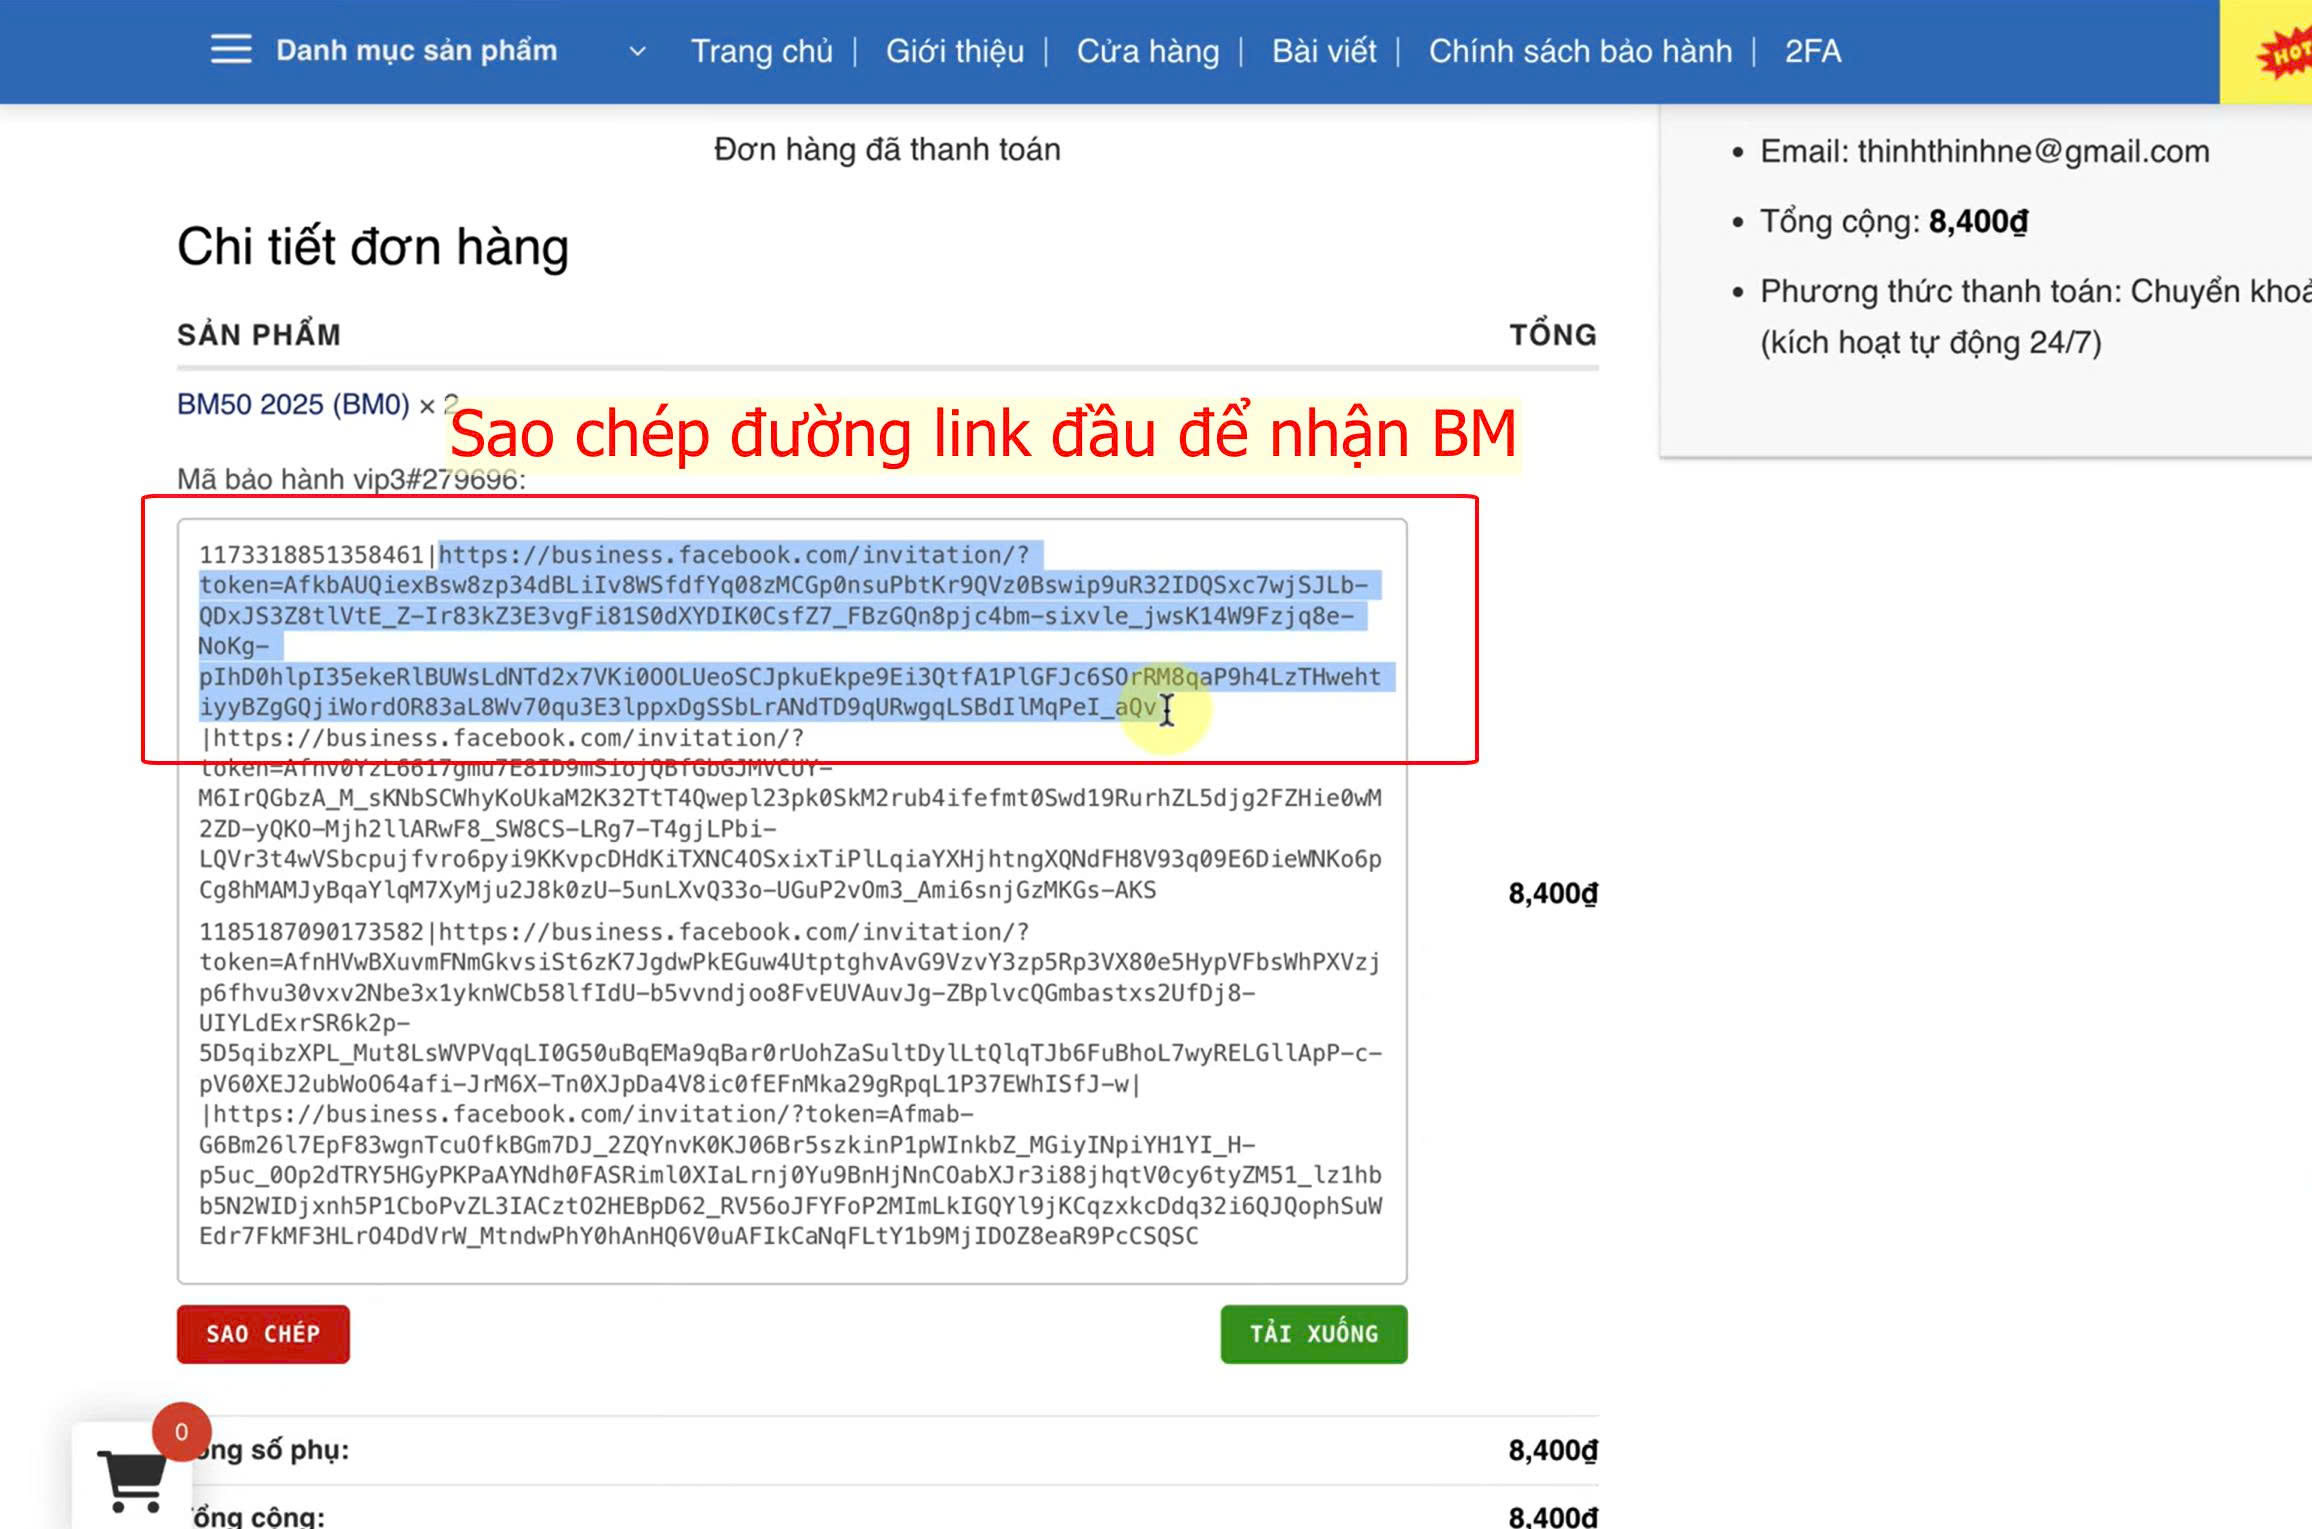Click the red cart count badge
Image resolution: width=2312 pixels, height=1529 pixels.
point(181,1431)
